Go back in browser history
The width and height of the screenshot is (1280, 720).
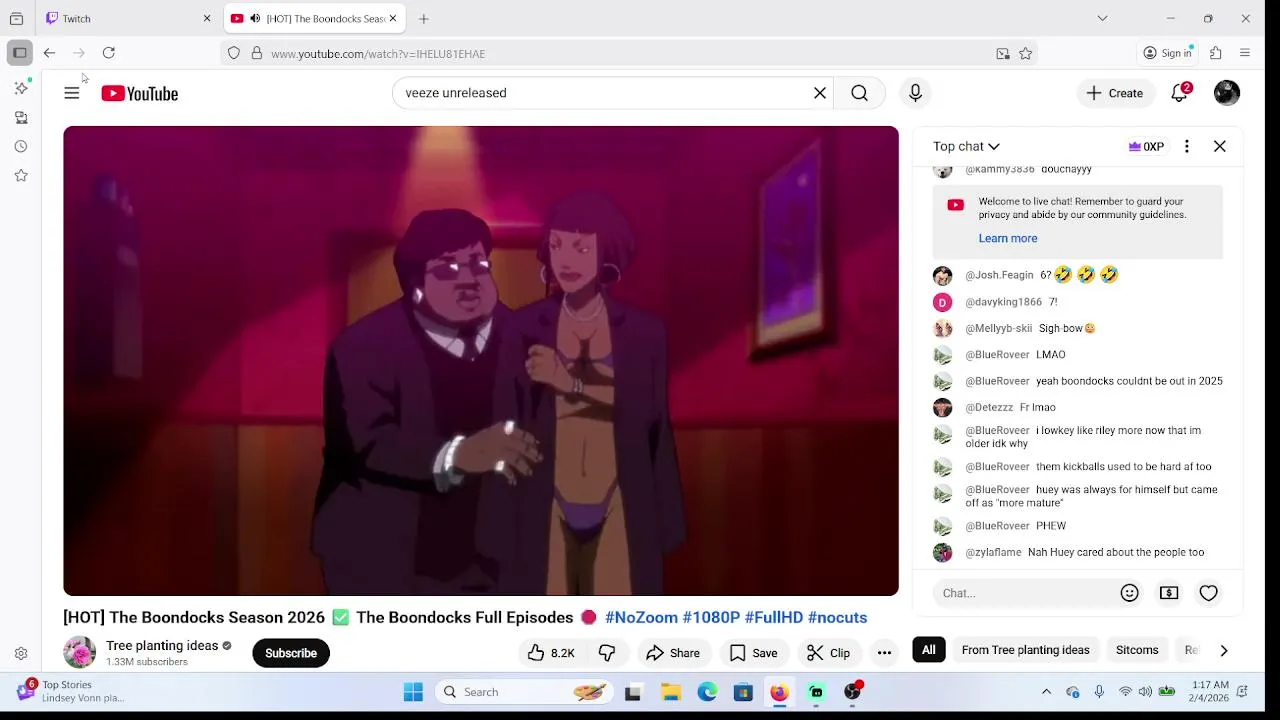coord(49,53)
